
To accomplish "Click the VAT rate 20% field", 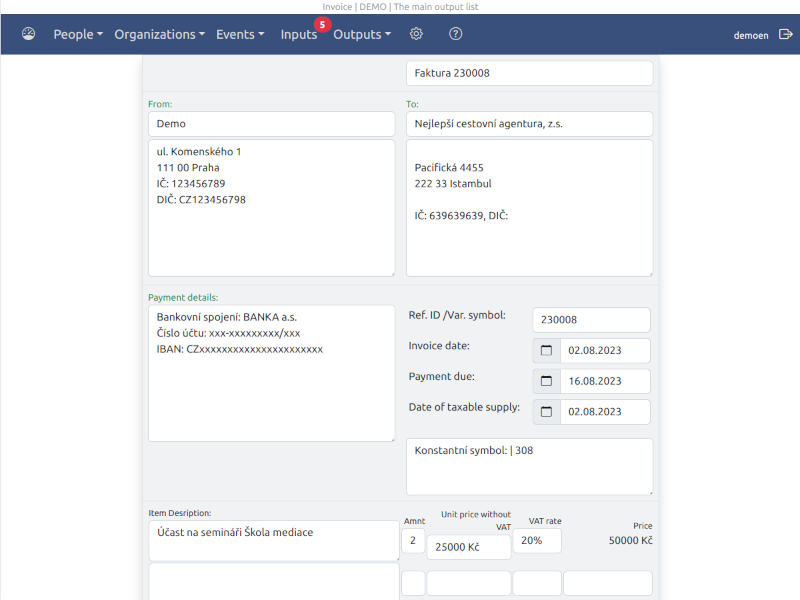I will [537, 540].
